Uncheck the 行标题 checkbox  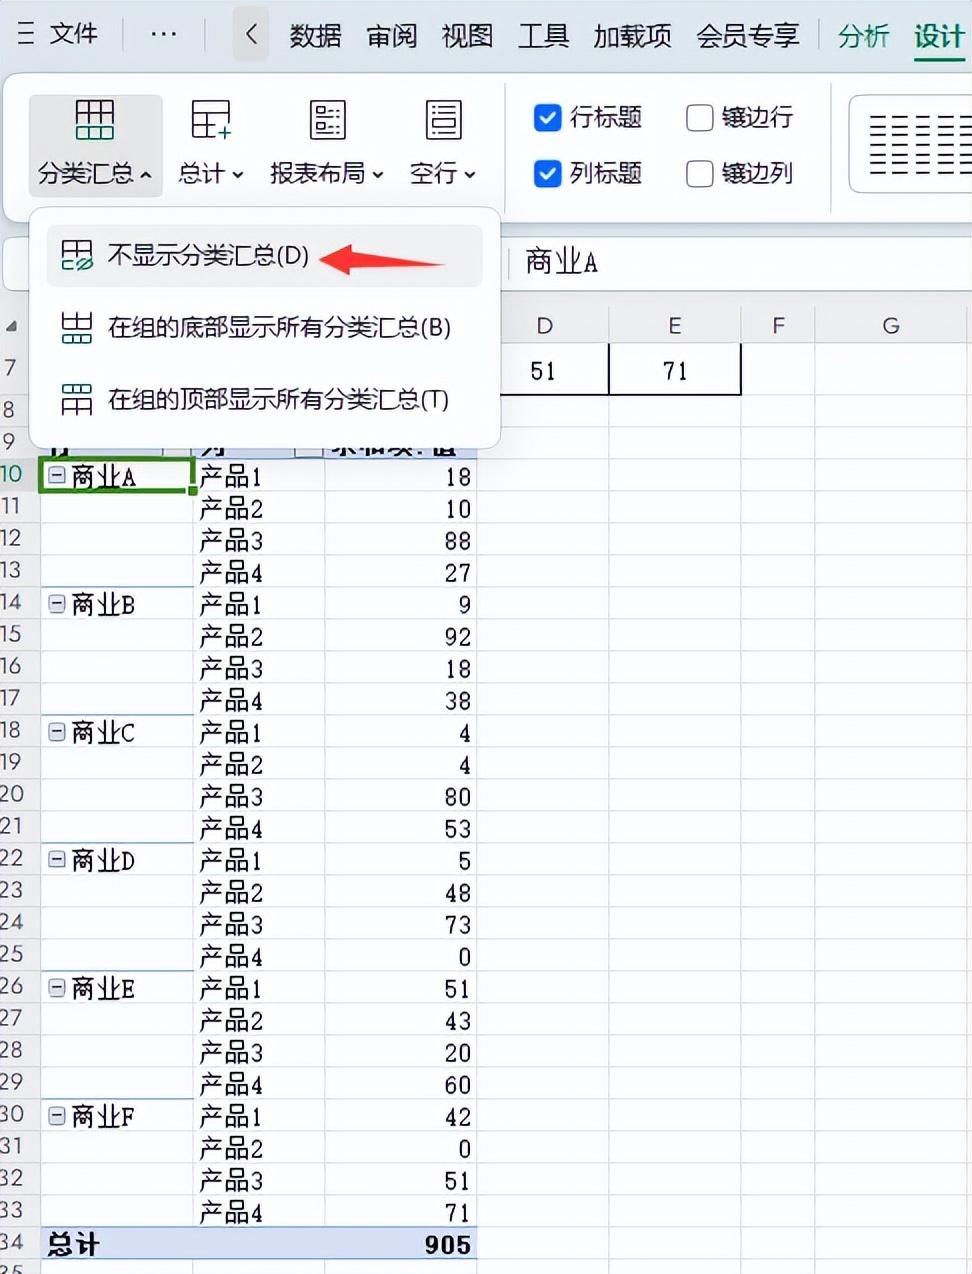pyautogui.click(x=547, y=118)
